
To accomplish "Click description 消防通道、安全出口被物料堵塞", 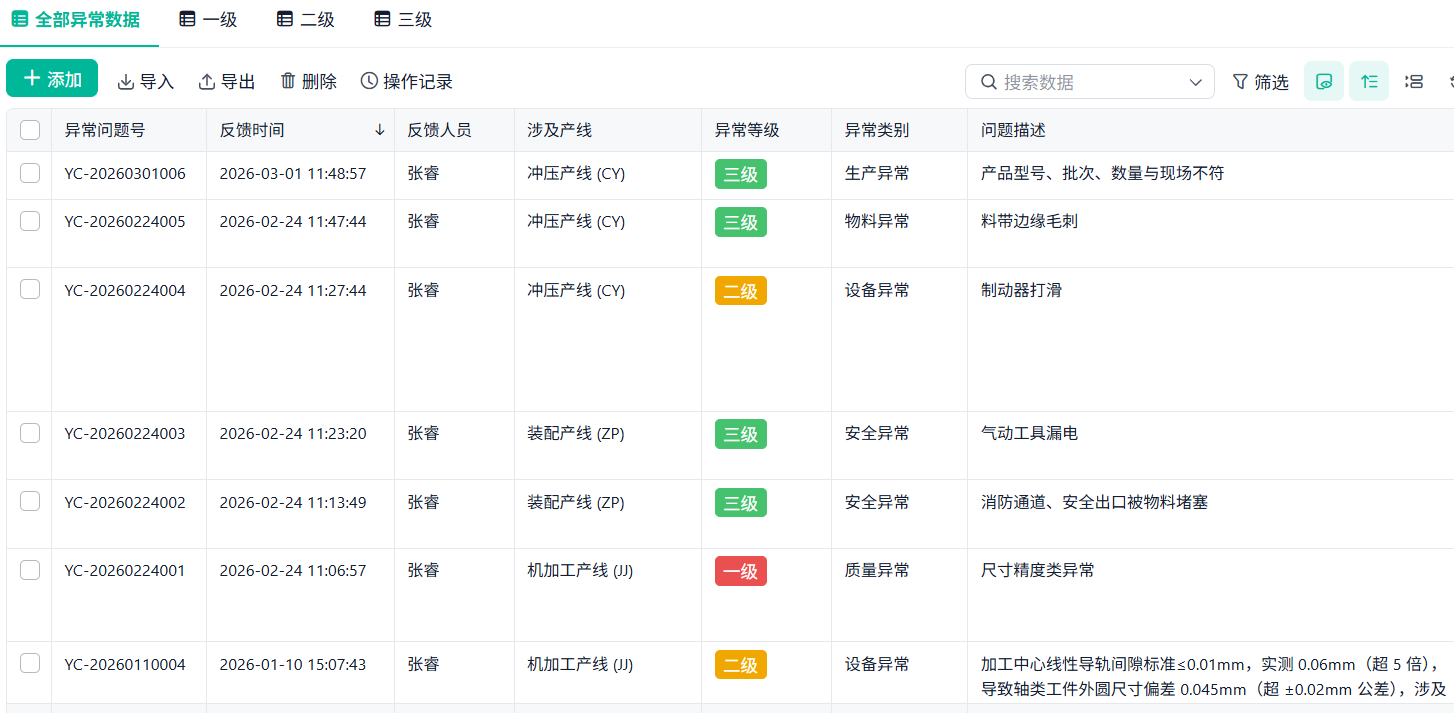I will [1094, 503].
